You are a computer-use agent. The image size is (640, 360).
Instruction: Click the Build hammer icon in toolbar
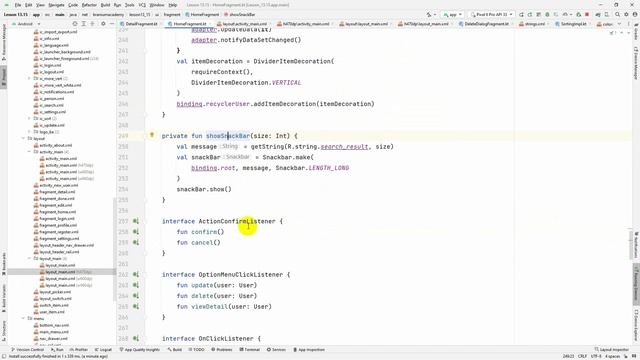pyautogui.click(x=429, y=14)
